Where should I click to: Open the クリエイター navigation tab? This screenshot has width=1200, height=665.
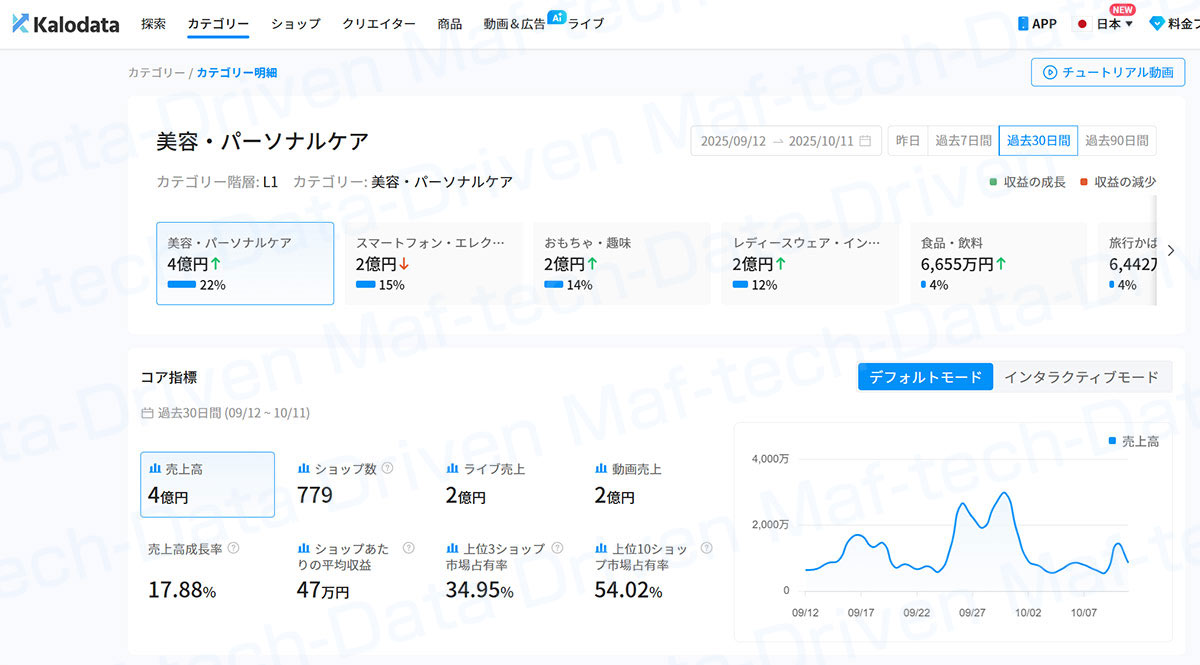[378, 24]
